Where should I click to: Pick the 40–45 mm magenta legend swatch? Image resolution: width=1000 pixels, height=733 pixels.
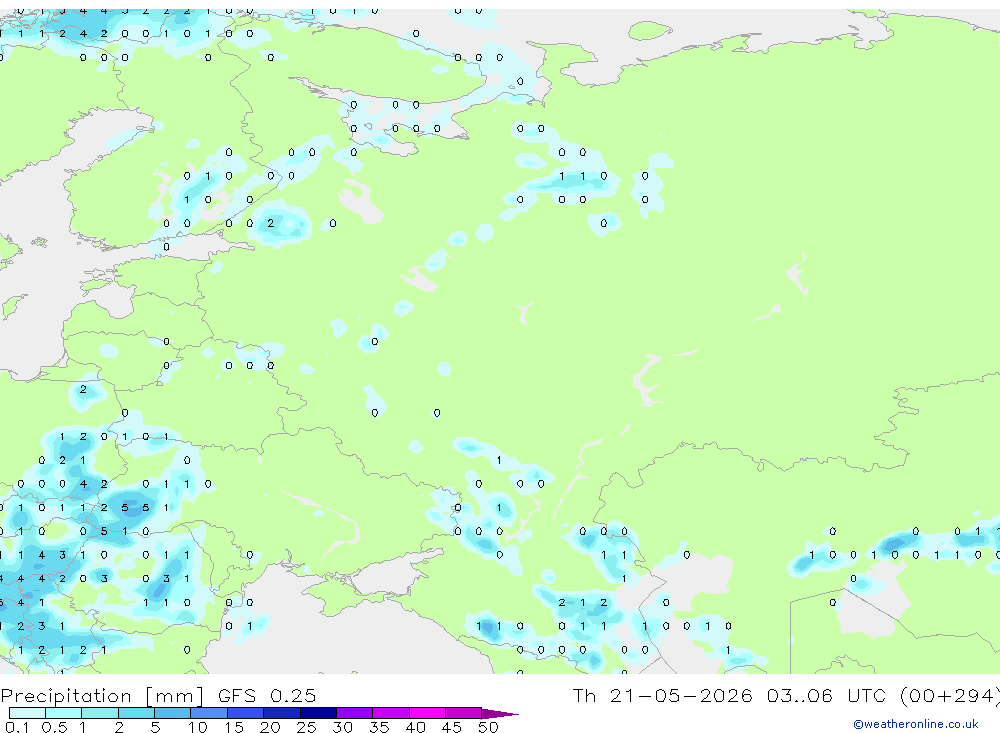click(427, 713)
